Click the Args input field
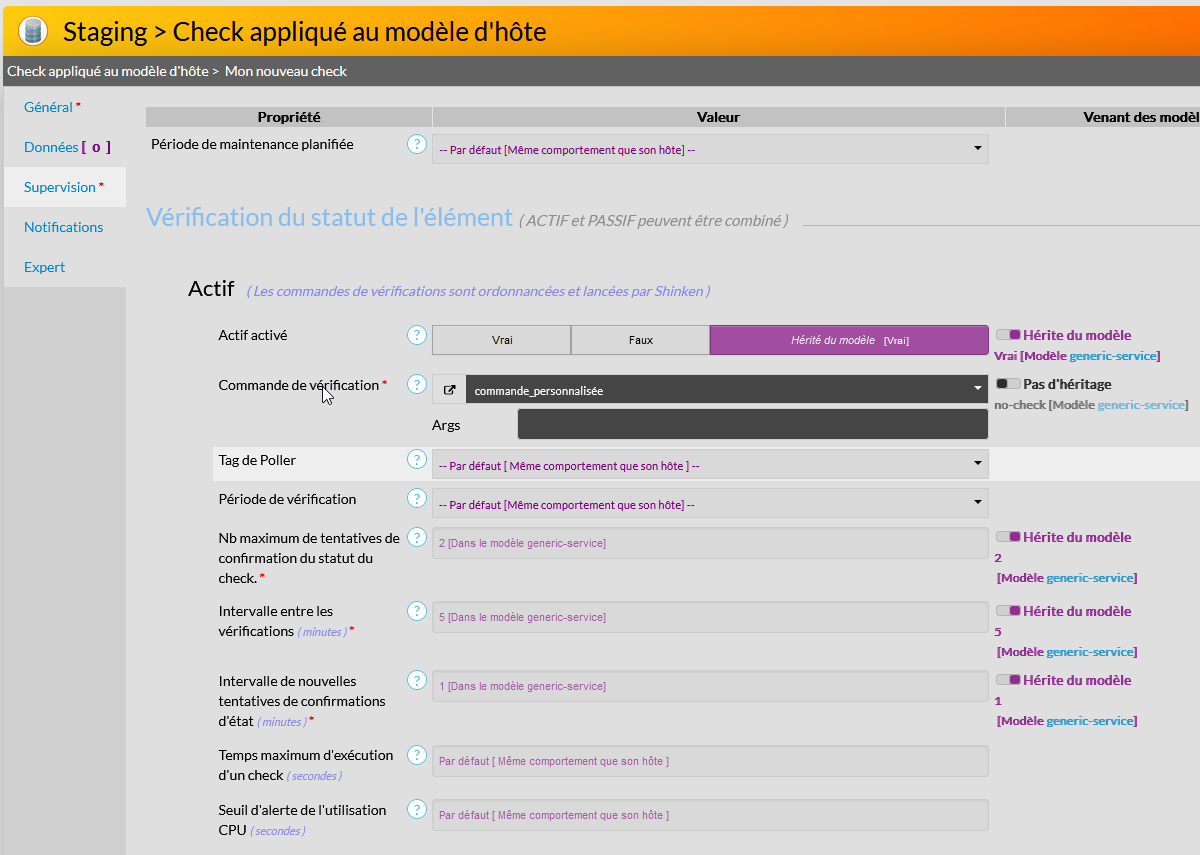Image resolution: width=1200 pixels, height=855 pixels. [752, 424]
